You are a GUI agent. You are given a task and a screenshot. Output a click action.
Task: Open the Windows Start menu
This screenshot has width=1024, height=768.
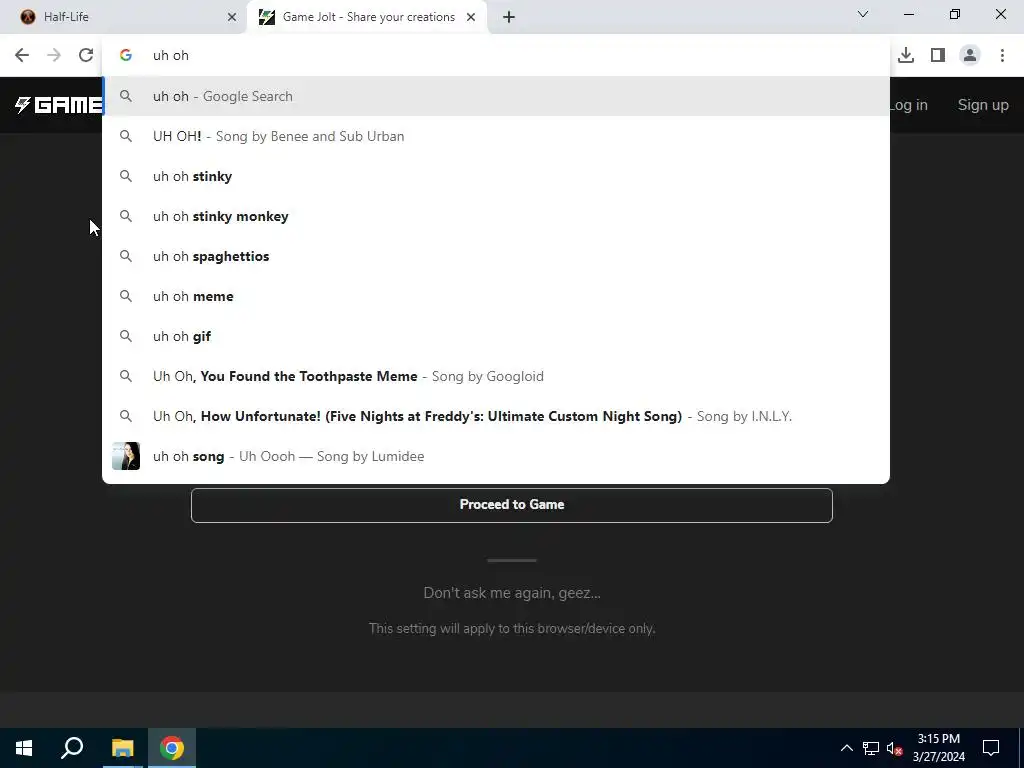click(x=24, y=748)
